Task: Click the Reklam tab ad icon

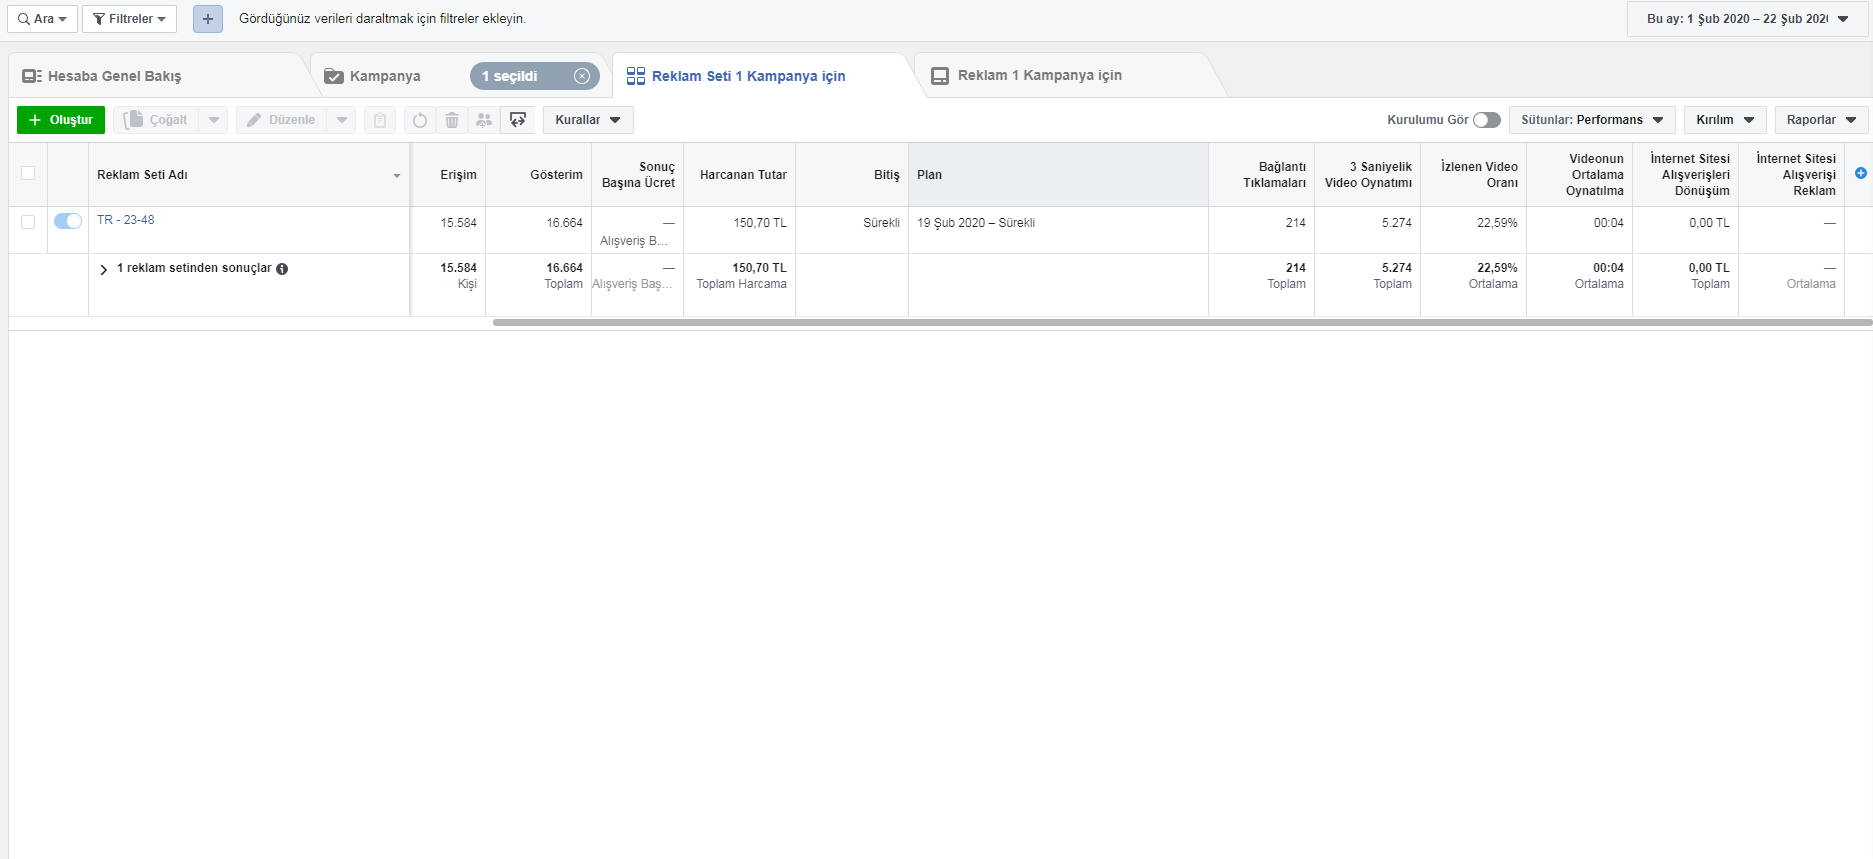Action: [940, 76]
